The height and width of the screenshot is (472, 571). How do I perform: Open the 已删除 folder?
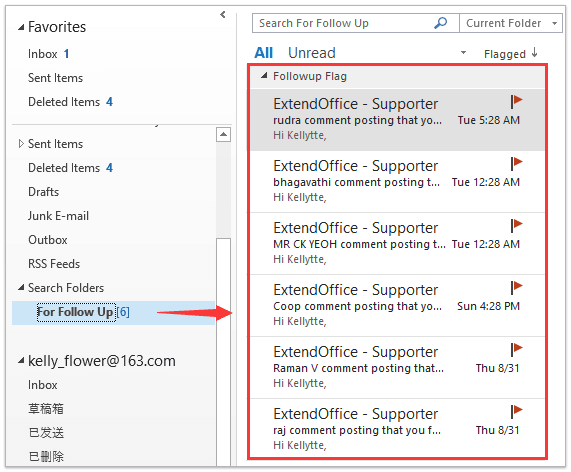[46, 457]
